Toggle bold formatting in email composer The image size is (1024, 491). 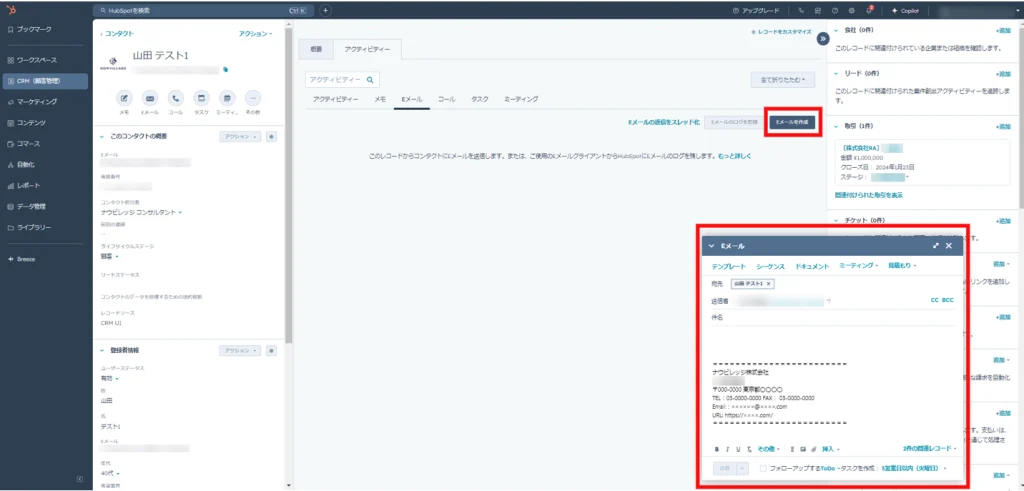(716, 449)
